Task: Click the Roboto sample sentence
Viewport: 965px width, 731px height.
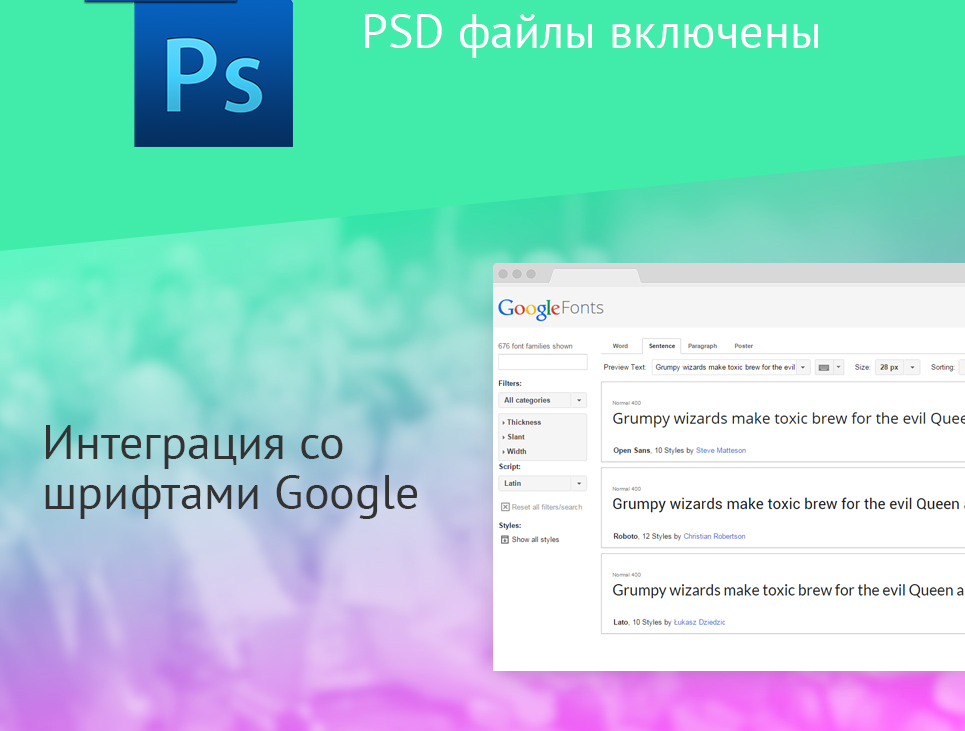Action: click(x=788, y=505)
